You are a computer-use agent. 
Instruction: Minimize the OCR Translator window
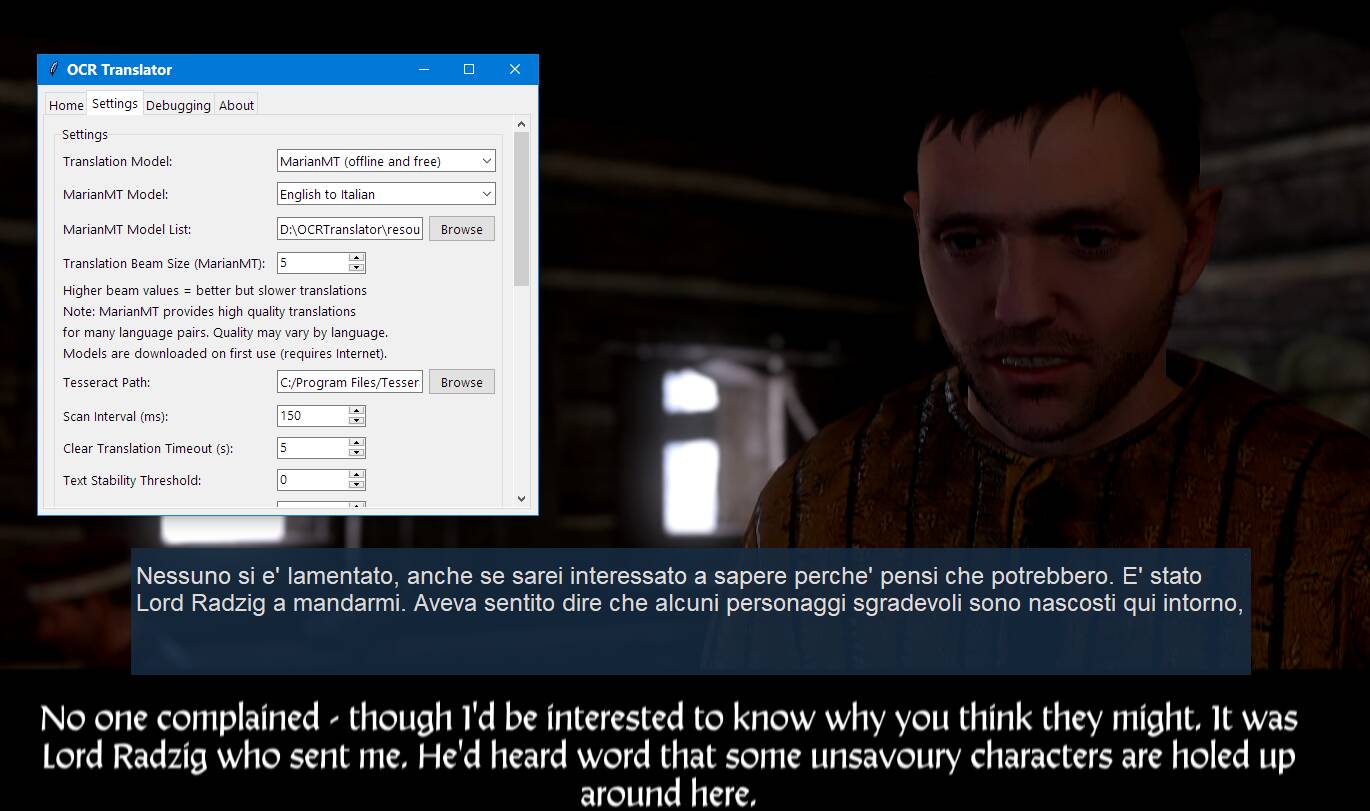pyautogui.click(x=424, y=69)
